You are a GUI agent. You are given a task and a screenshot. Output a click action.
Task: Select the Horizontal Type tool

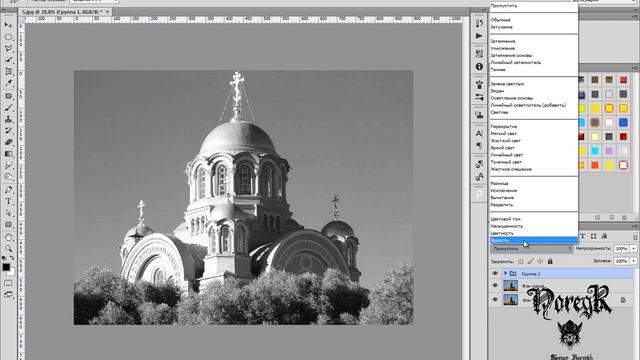8,201
